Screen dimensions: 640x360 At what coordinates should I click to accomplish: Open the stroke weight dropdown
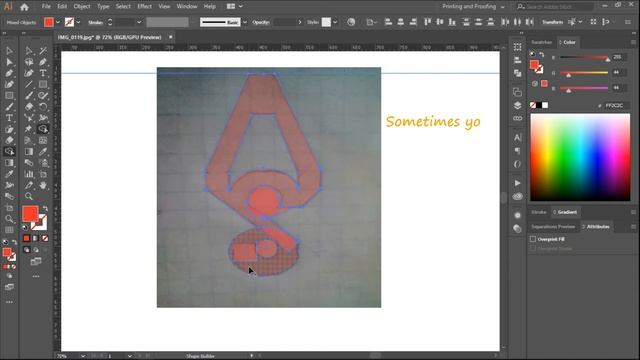click(139, 22)
